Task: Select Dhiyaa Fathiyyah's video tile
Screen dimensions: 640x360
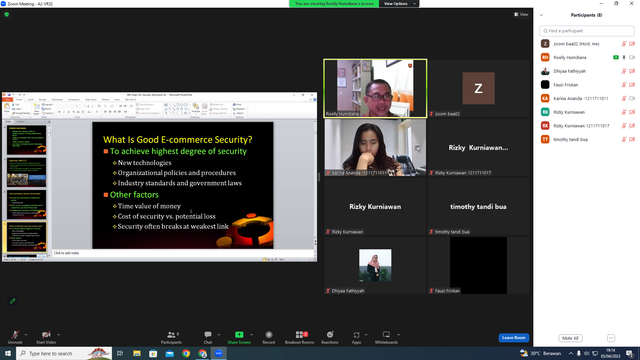Action: click(375, 265)
